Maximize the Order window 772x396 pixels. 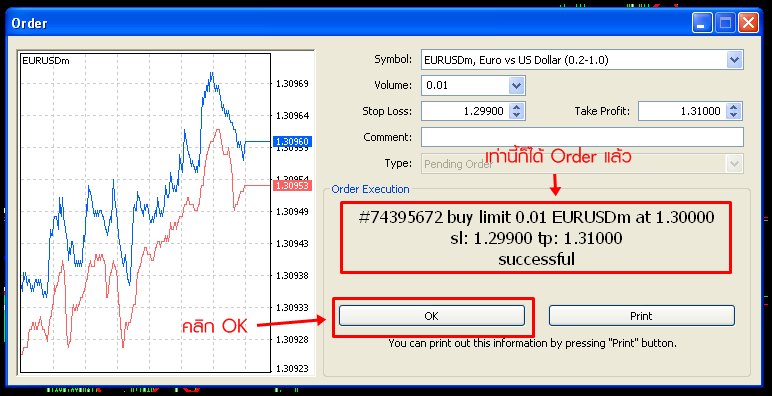[725, 23]
